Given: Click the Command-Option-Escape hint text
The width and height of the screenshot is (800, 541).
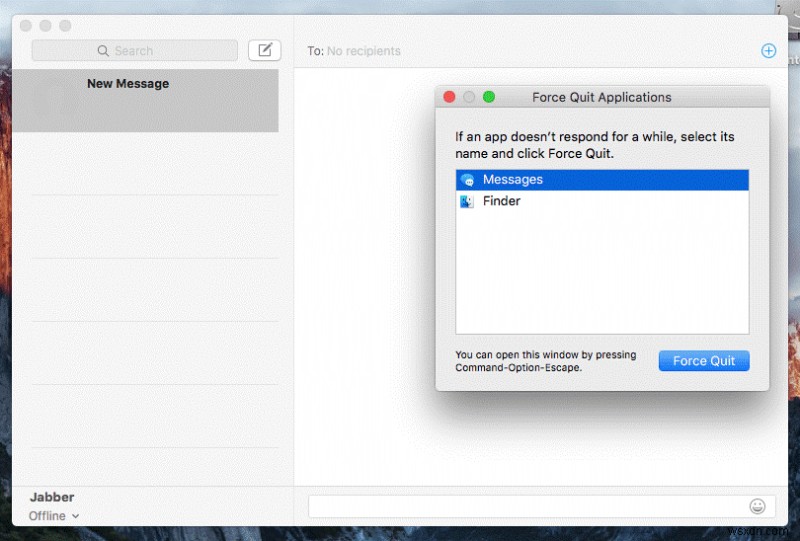Looking at the screenshot, I should coord(546,361).
